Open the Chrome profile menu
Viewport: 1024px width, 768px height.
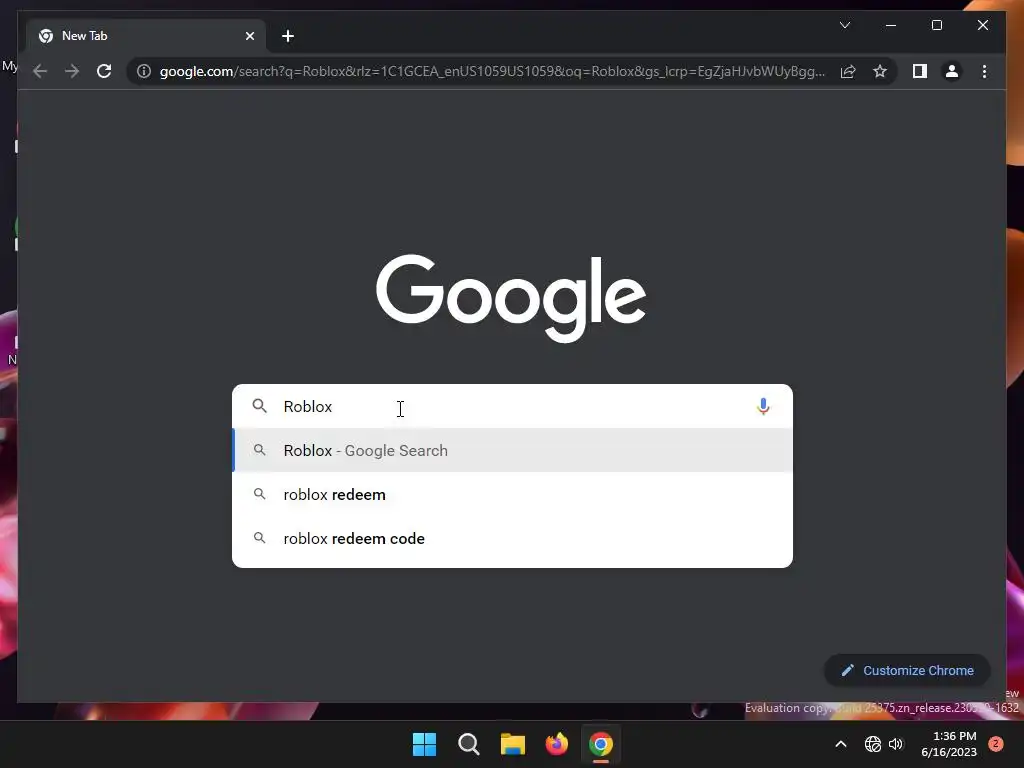pyautogui.click(x=952, y=71)
